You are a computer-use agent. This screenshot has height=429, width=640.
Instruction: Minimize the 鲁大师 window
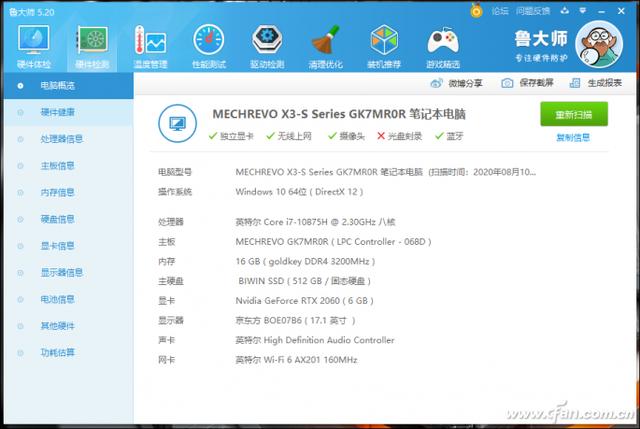point(601,11)
